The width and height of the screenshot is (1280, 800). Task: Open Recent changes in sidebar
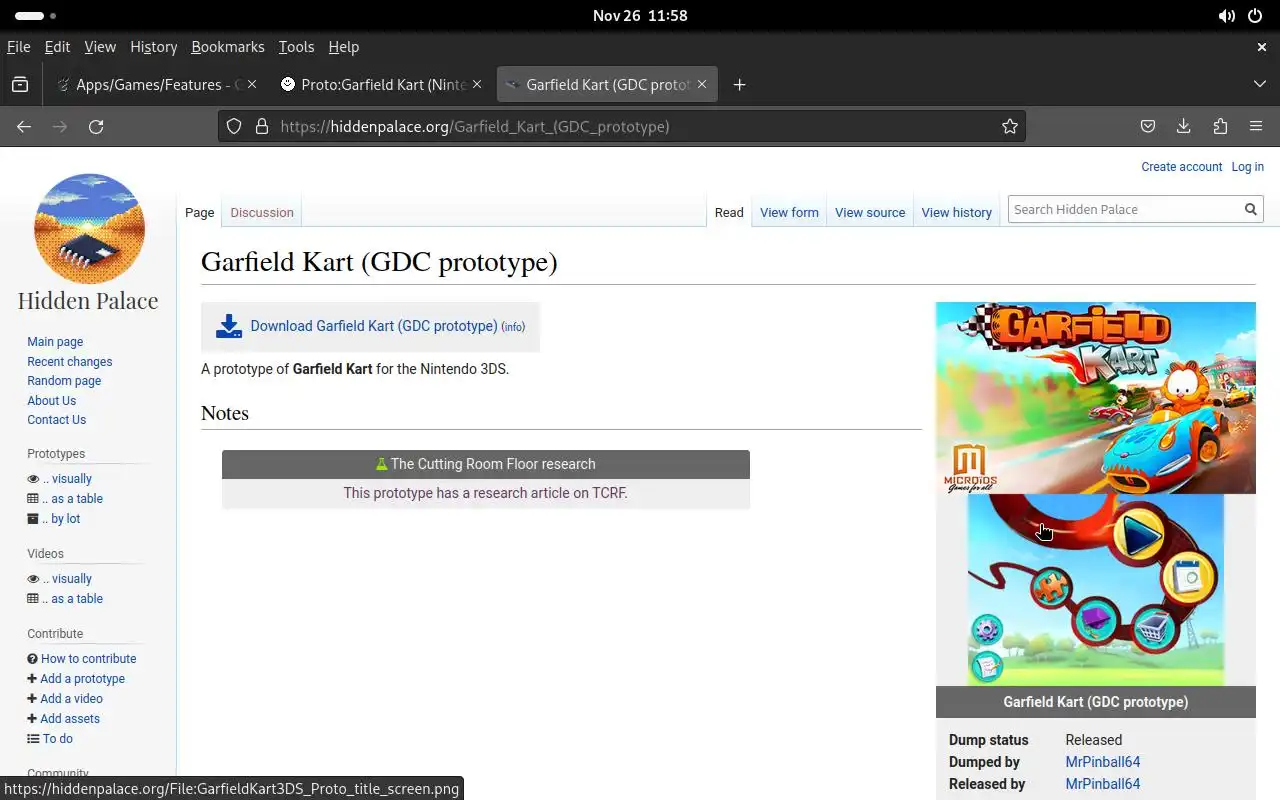(70, 362)
